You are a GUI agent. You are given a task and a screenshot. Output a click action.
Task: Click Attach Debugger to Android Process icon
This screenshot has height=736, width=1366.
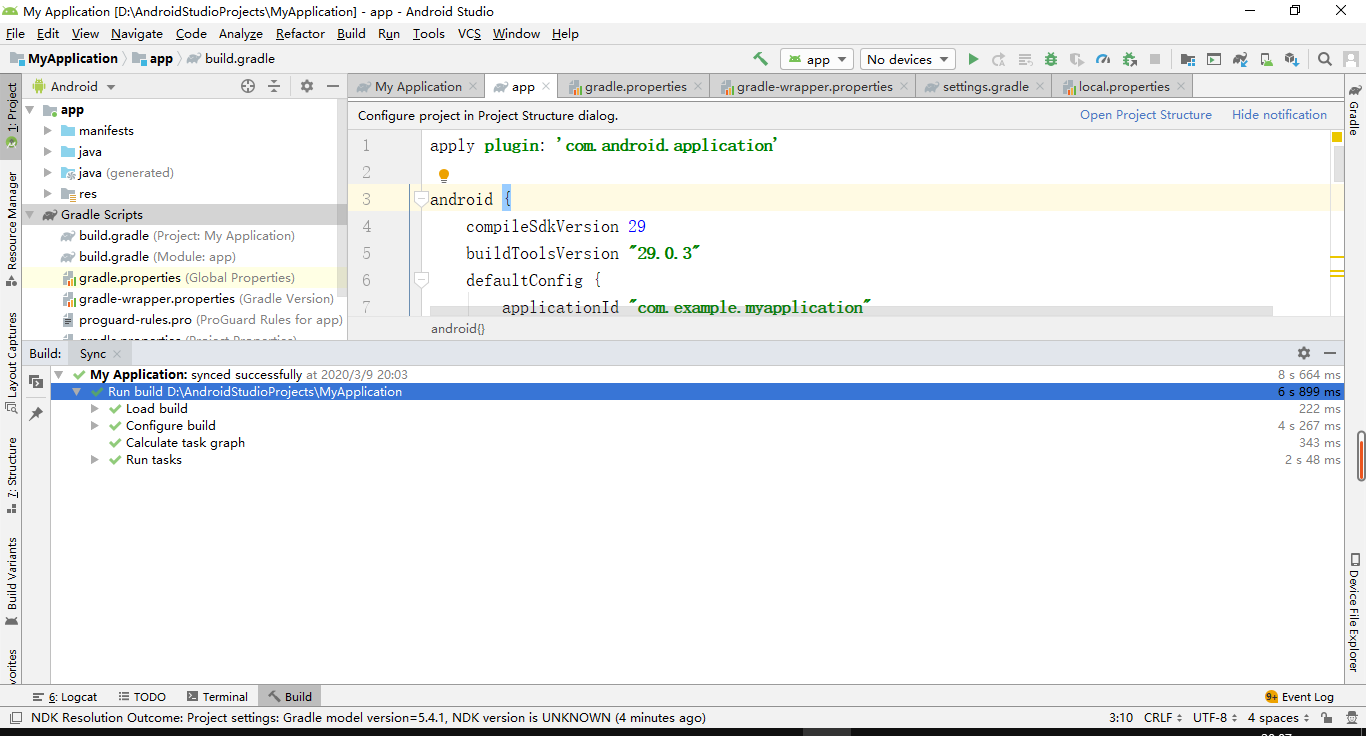(1129, 59)
